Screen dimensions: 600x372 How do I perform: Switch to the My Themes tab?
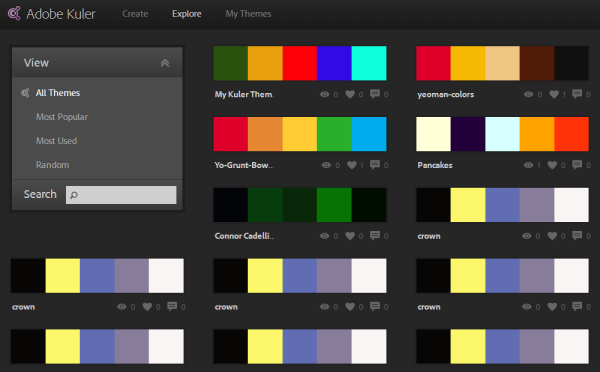coord(248,14)
